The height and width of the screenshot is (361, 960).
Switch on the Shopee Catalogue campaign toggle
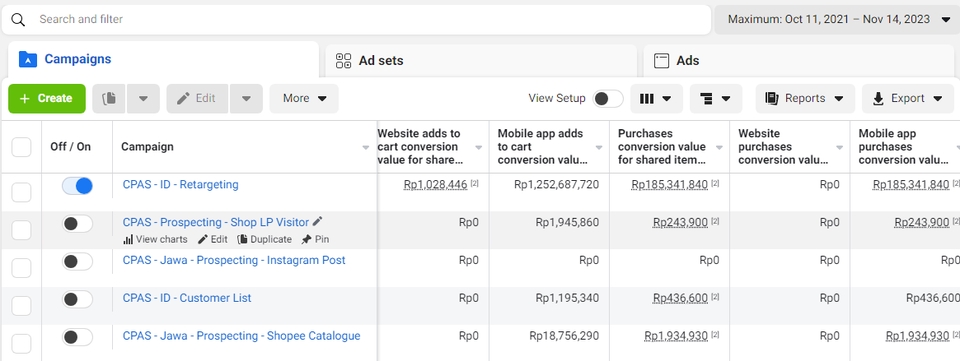coord(77,337)
